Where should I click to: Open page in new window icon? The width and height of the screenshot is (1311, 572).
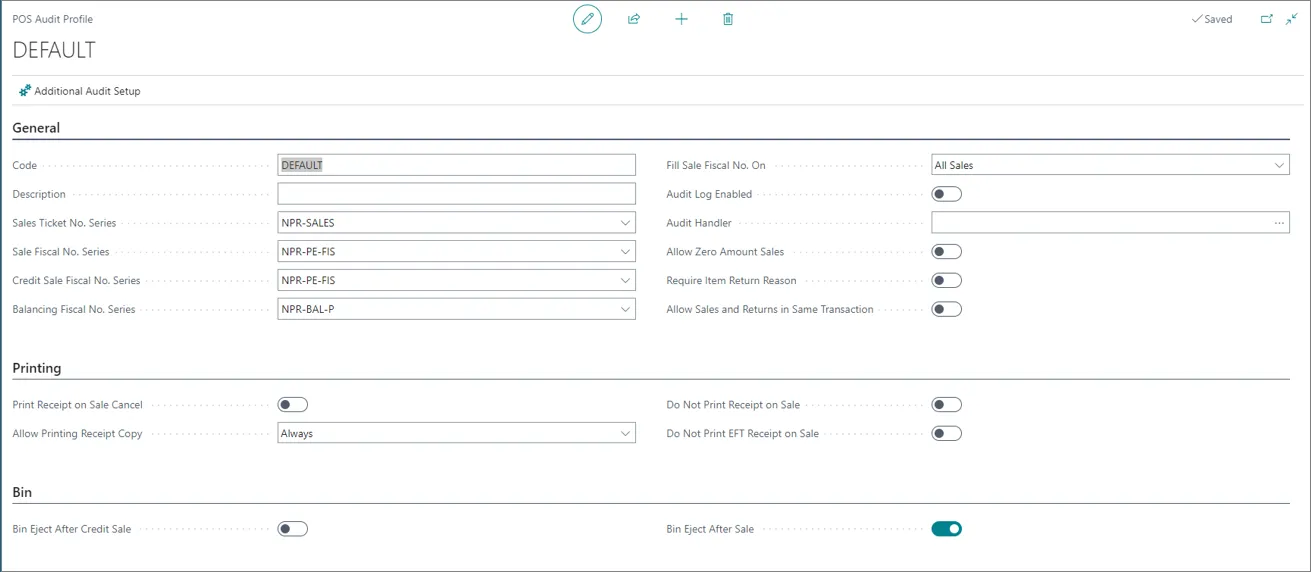point(1266,19)
